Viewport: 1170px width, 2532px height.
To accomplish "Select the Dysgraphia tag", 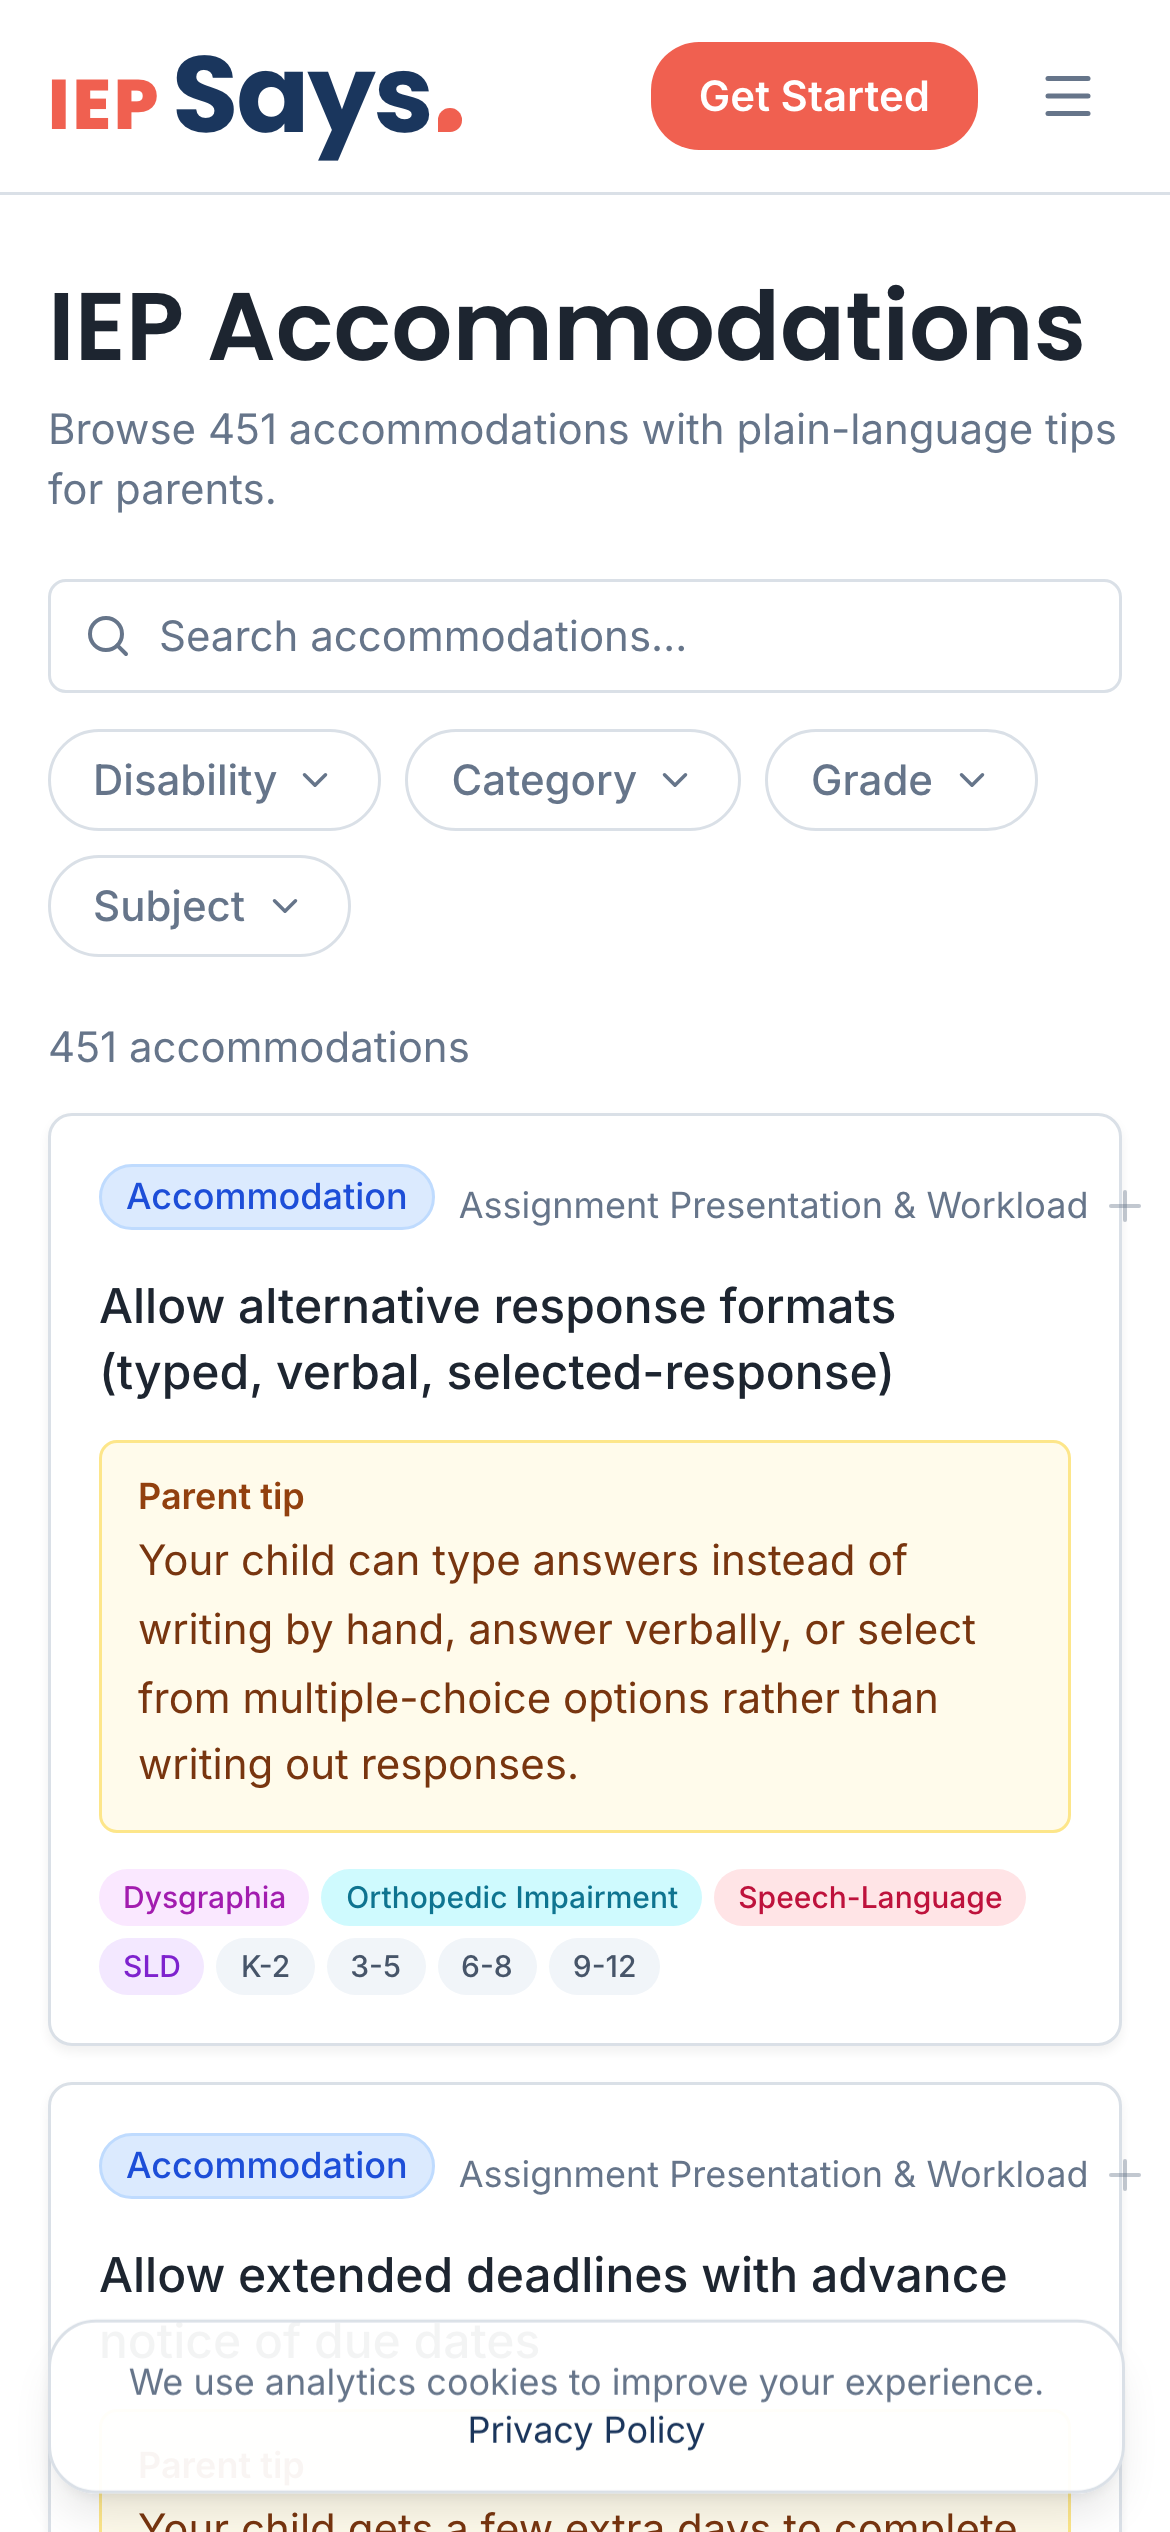I will [x=203, y=1897].
